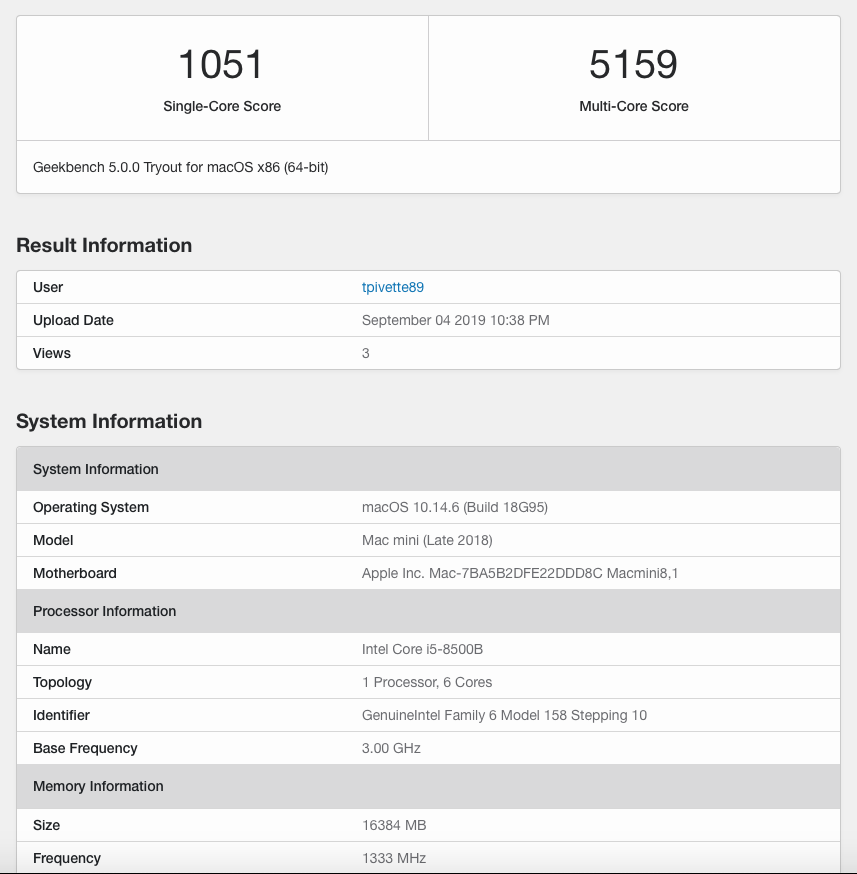Click the Model row label
Image resolution: width=857 pixels, height=874 pixels.
pos(53,540)
